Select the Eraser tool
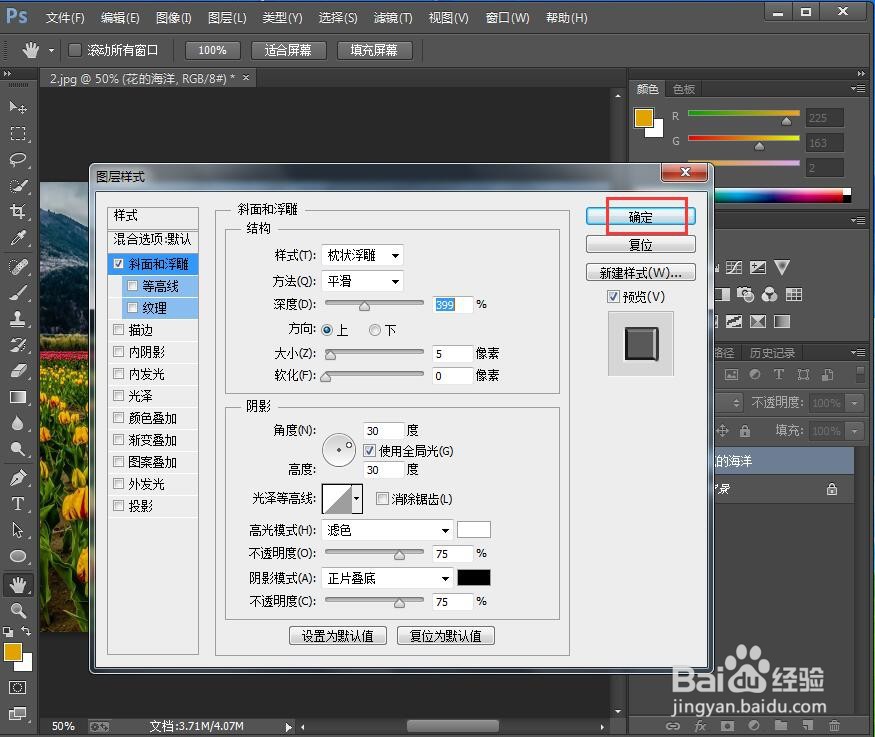 coord(18,370)
